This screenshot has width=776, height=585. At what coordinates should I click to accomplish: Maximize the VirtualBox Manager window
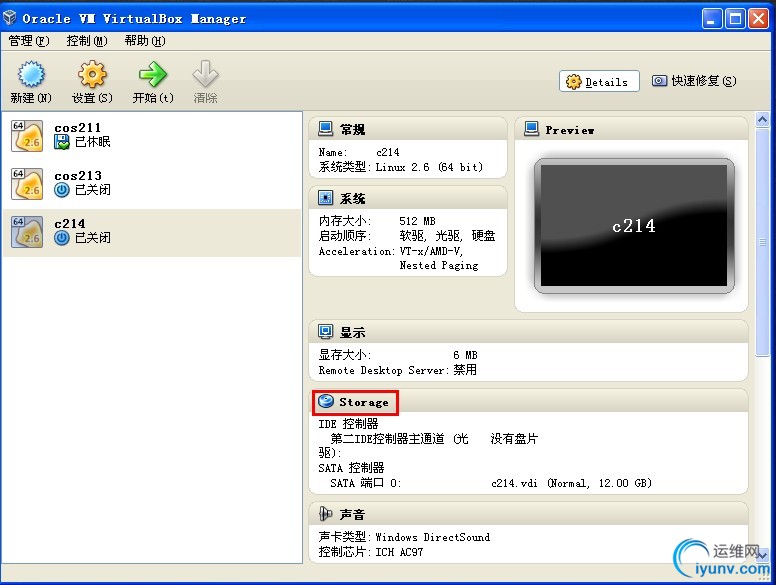735,19
